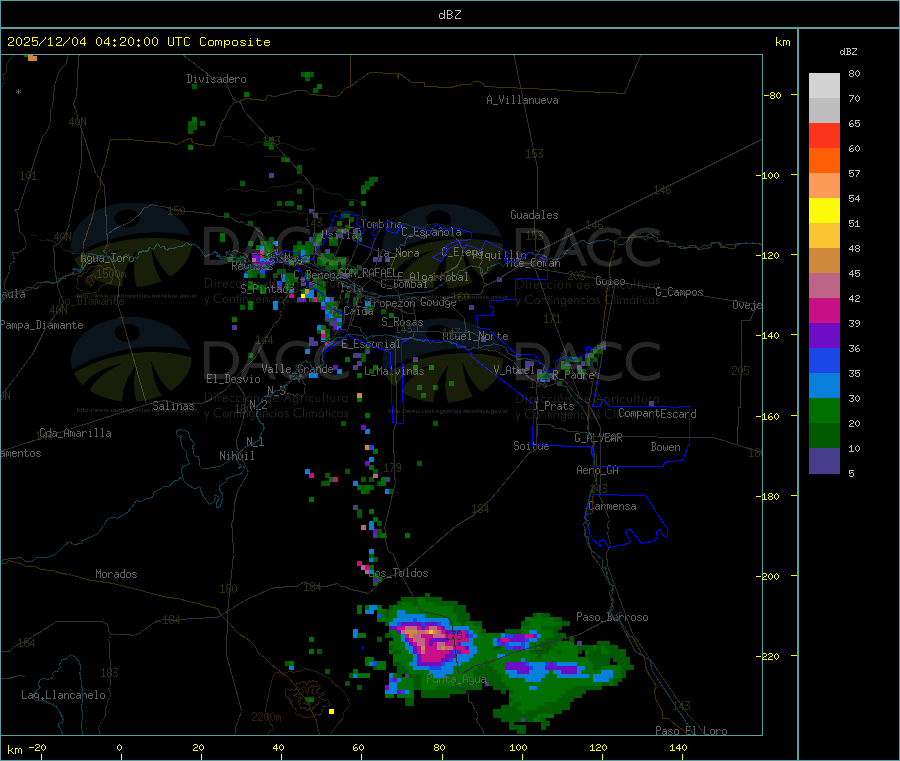Click the 'G_Campos' location label
This screenshot has width=900, height=761.
point(679,292)
